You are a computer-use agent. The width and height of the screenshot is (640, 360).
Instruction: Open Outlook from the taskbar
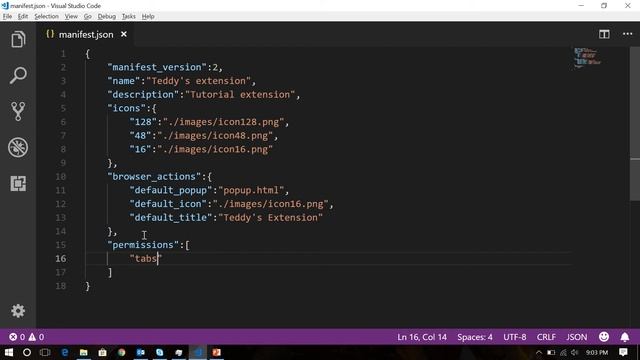(140, 352)
